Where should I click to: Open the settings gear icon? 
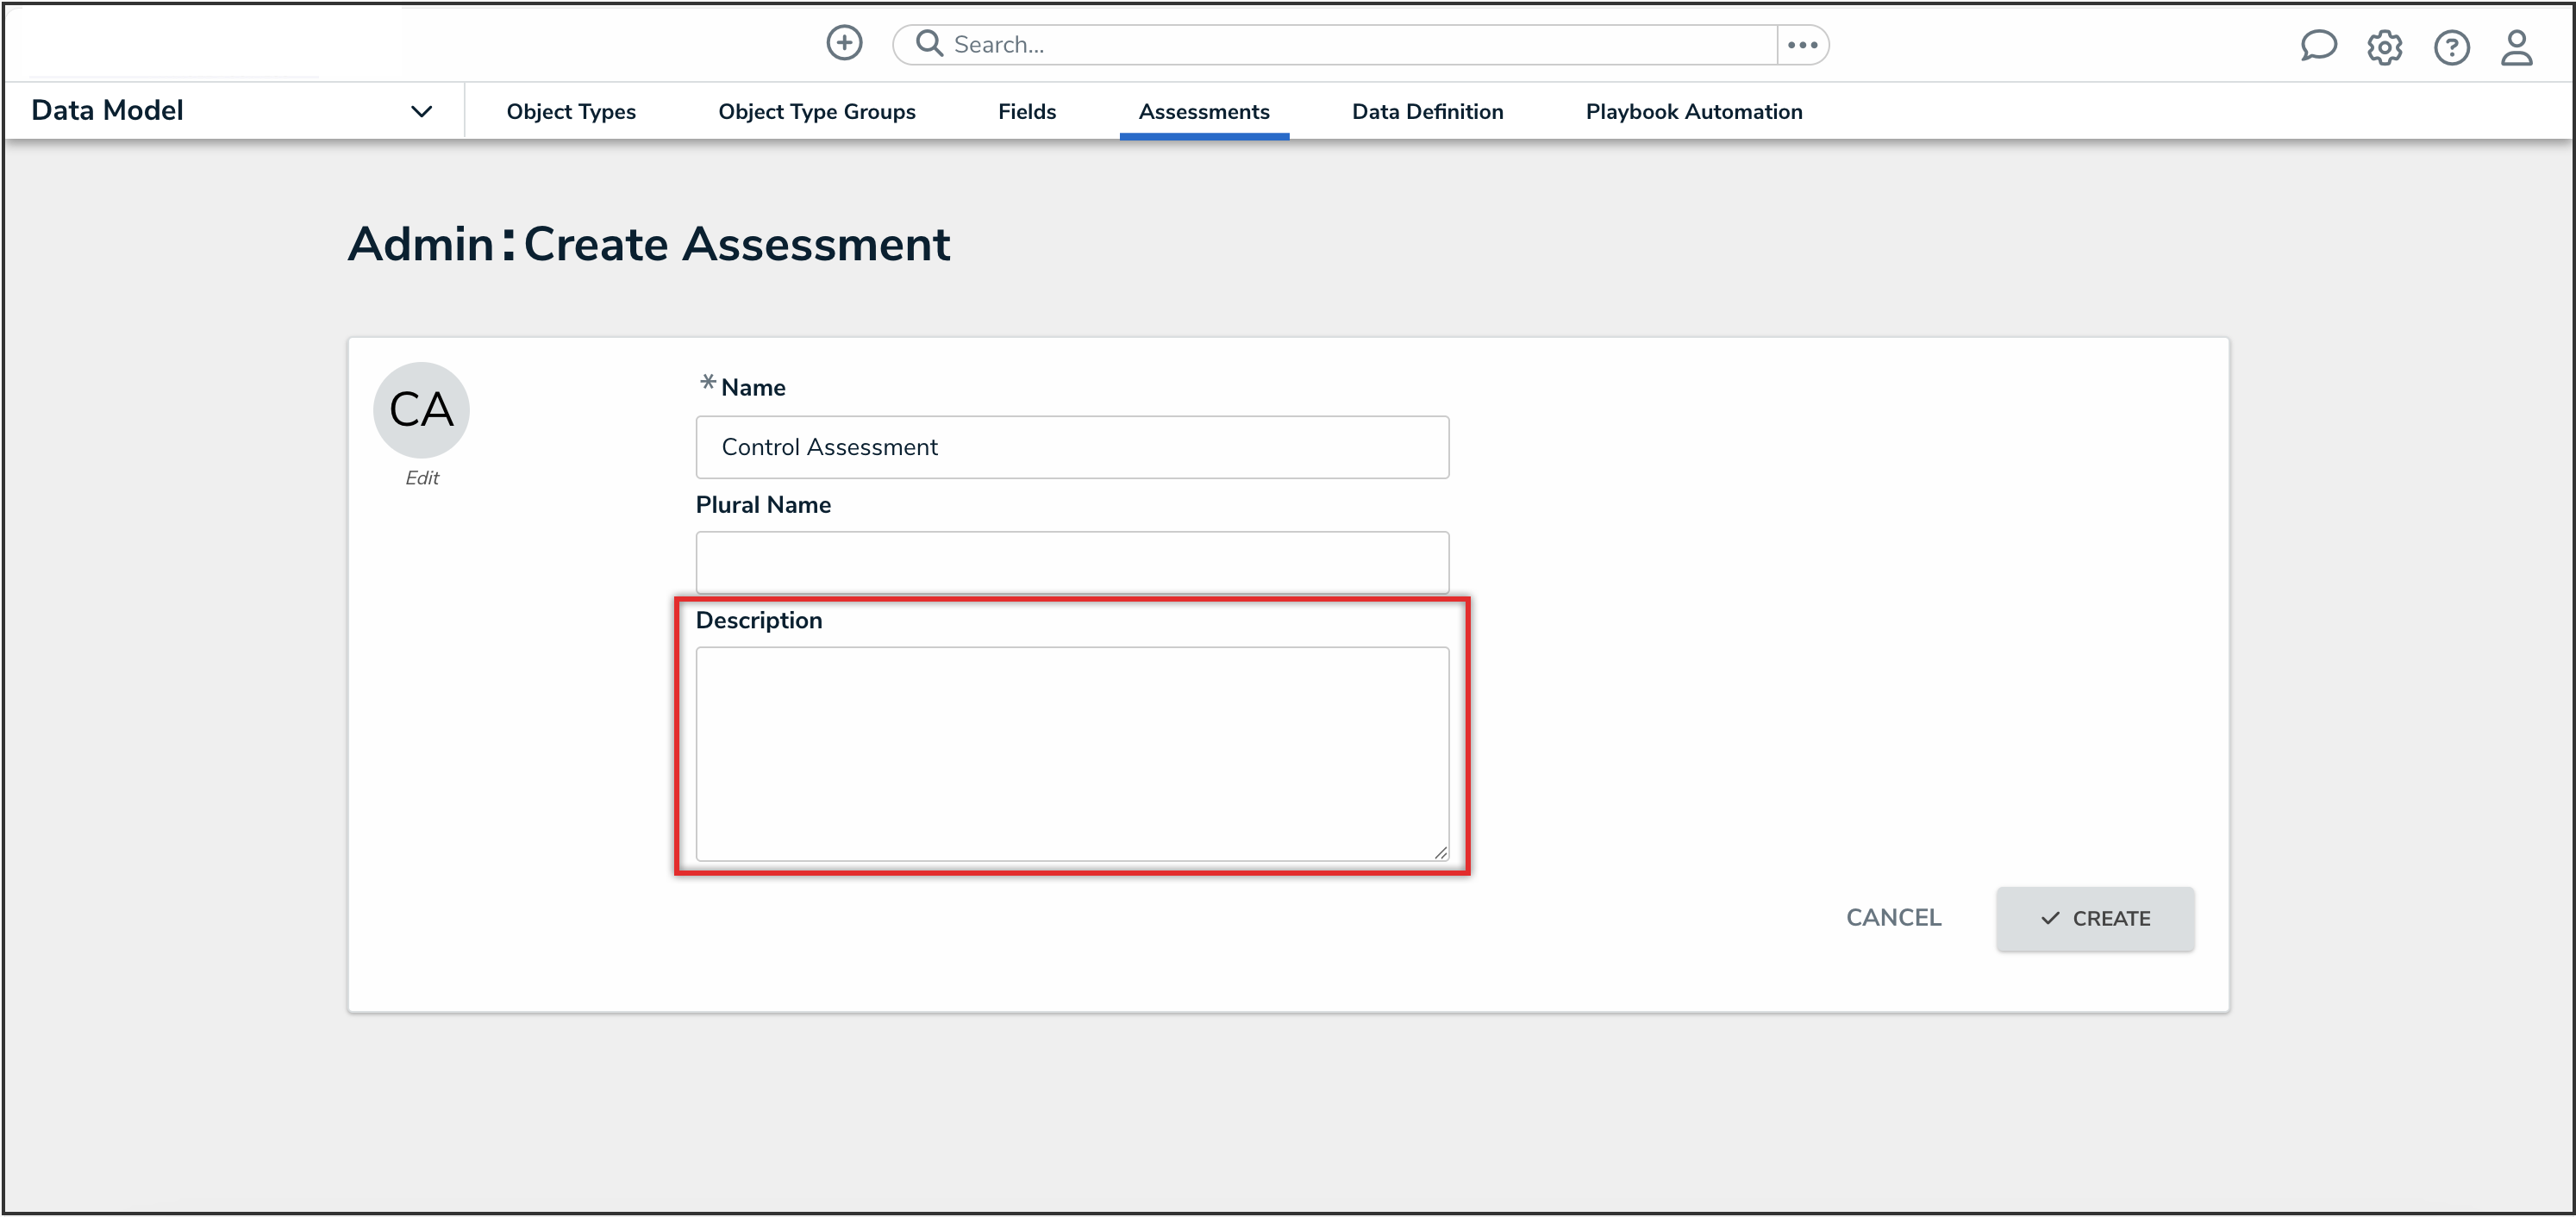click(x=2384, y=47)
